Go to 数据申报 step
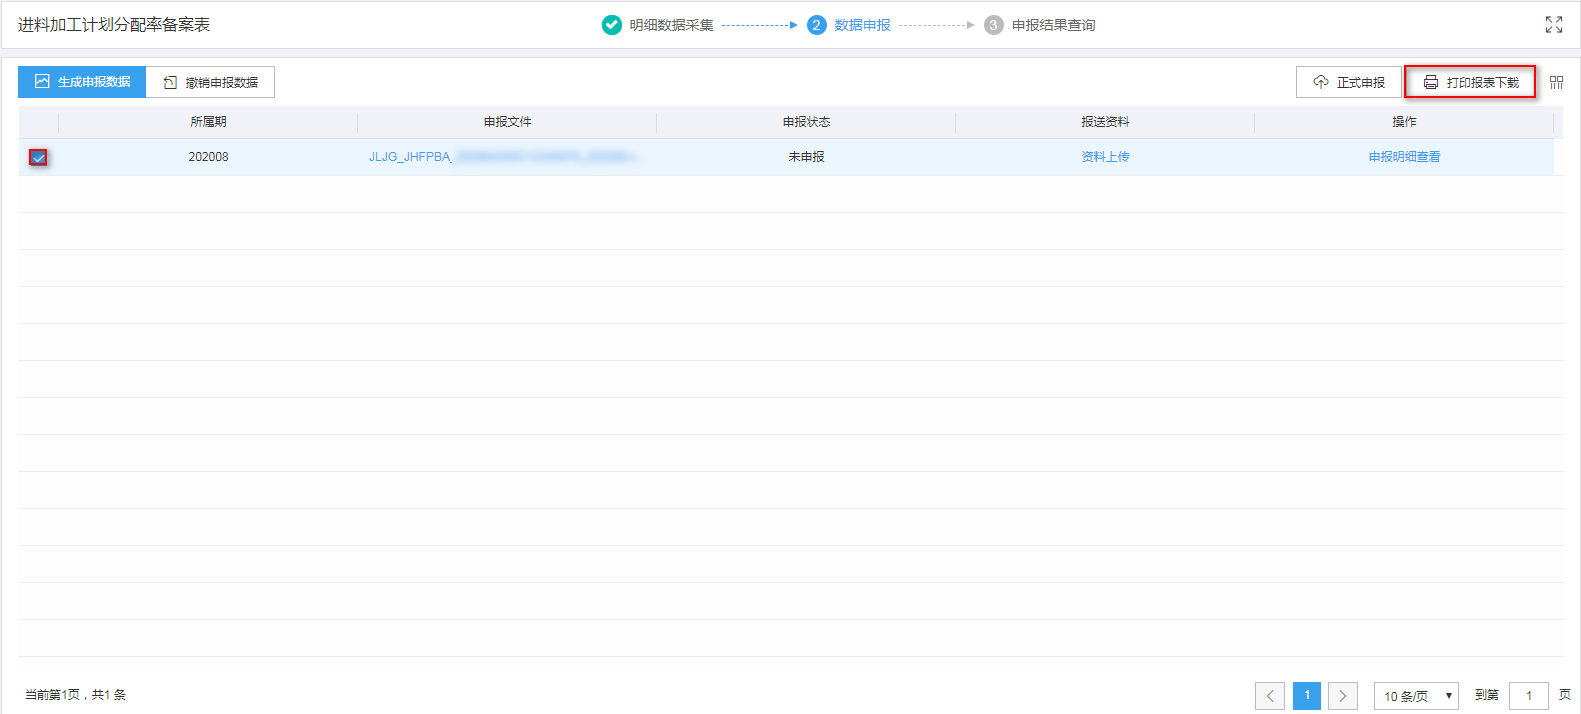Viewport: 1581px width, 714px height. pyautogui.click(x=862, y=25)
